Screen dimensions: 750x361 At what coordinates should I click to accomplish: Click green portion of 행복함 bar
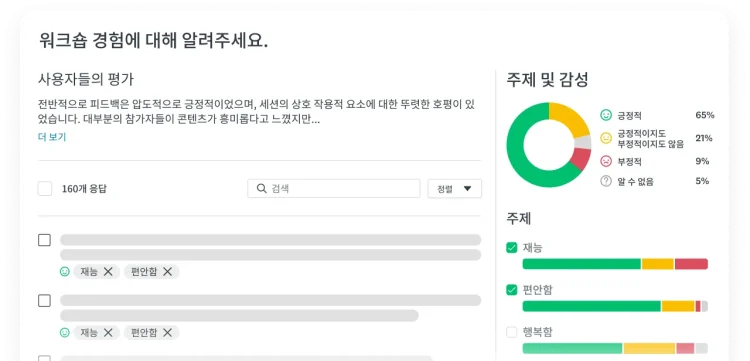pyautogui.click(x=573, y=348)
